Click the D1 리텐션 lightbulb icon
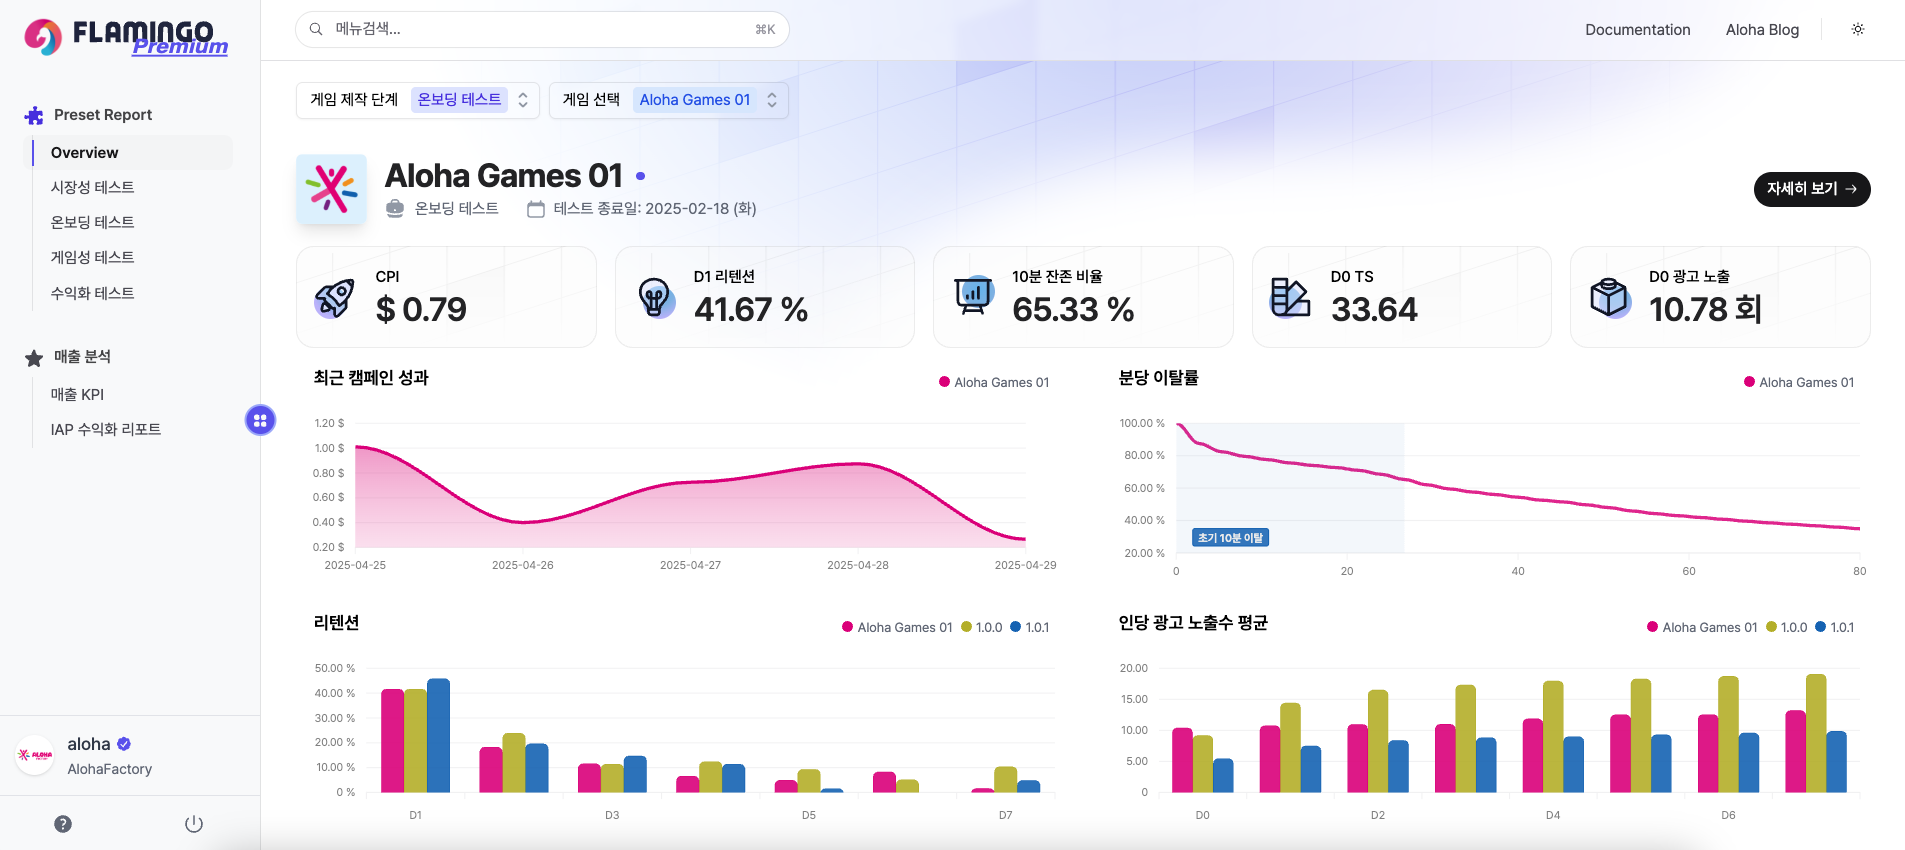This screenshot has height=850, width=1905. 654,298
